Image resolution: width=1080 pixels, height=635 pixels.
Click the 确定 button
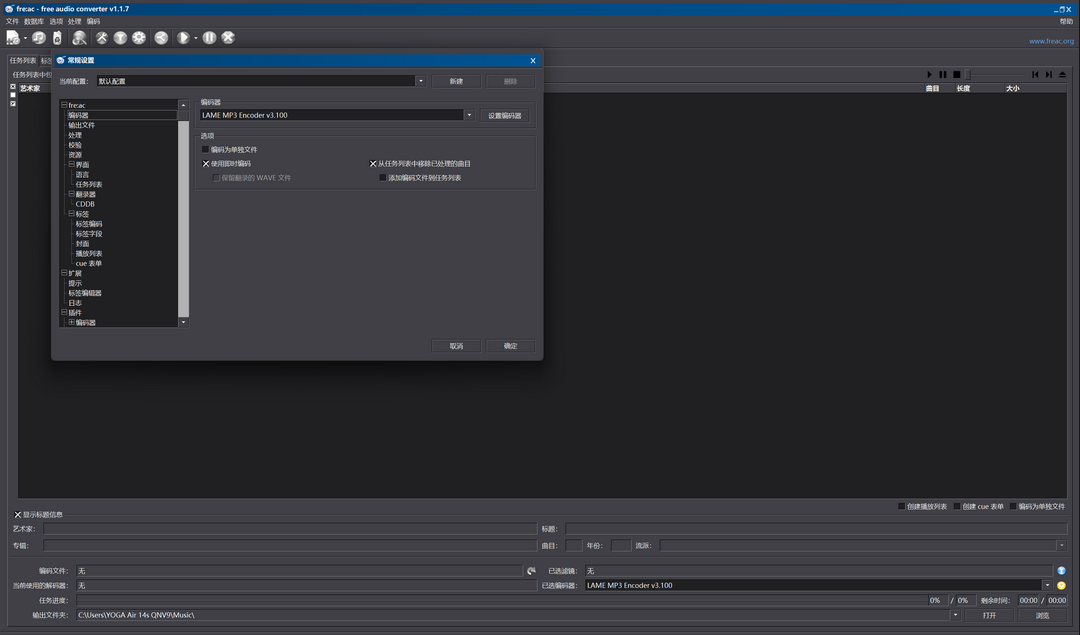[x=510, y=346]
